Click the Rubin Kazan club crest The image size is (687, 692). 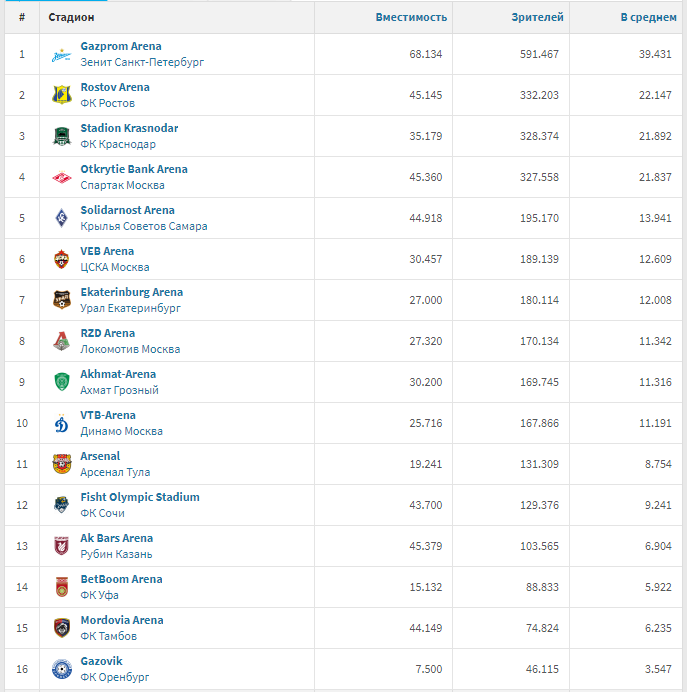pos(62,547)
